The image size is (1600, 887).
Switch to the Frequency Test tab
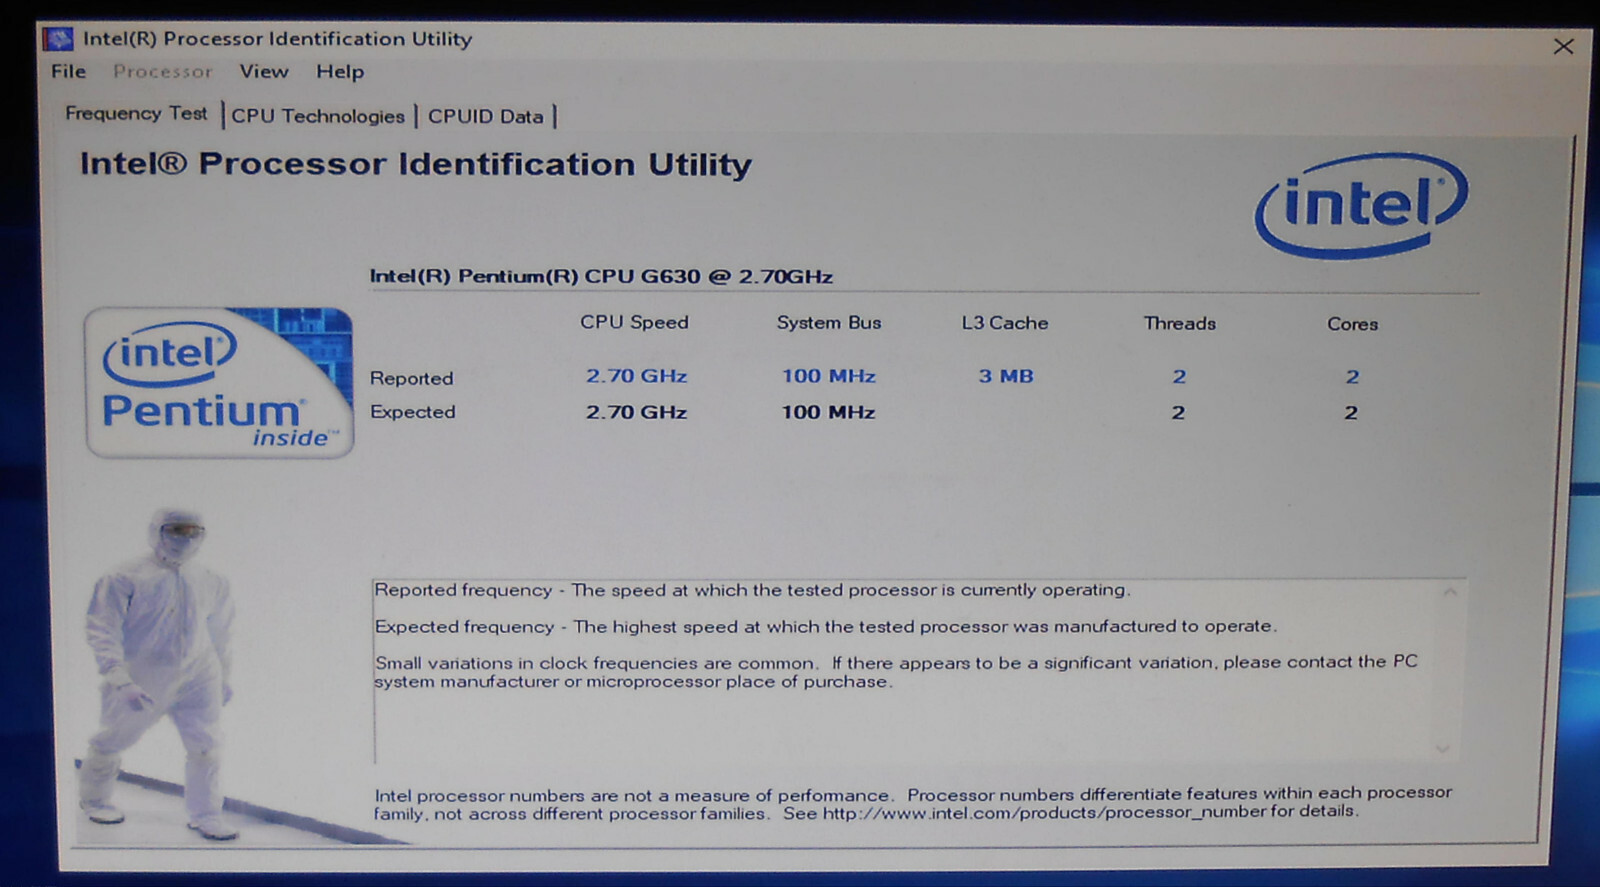(137, 114)
